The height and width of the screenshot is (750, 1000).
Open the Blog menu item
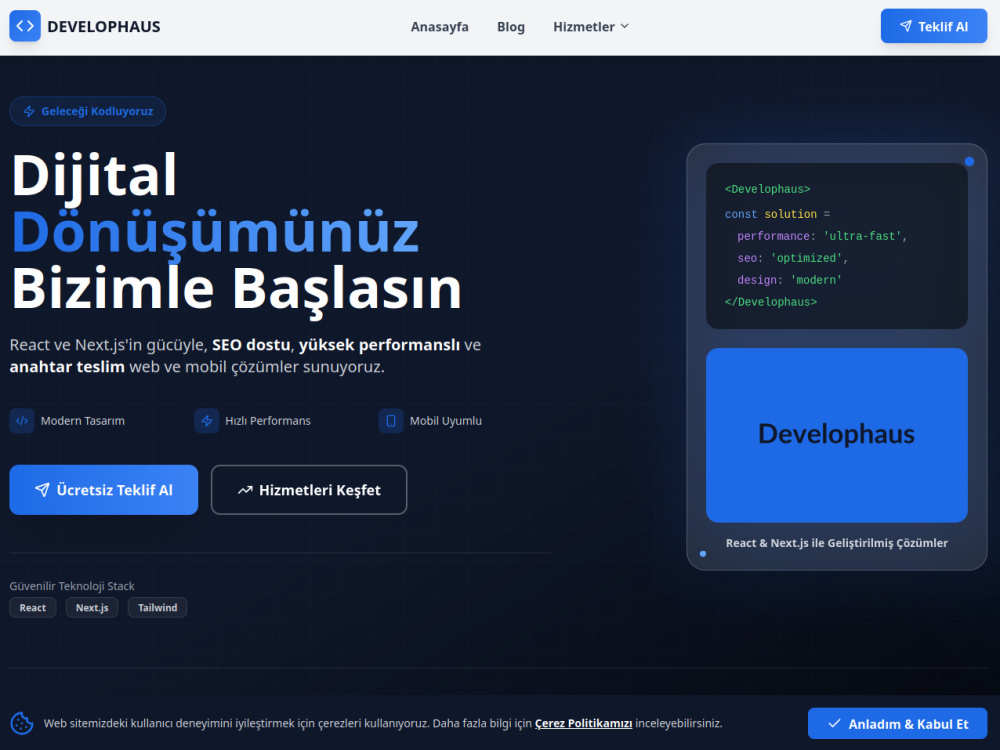point(511,27)
